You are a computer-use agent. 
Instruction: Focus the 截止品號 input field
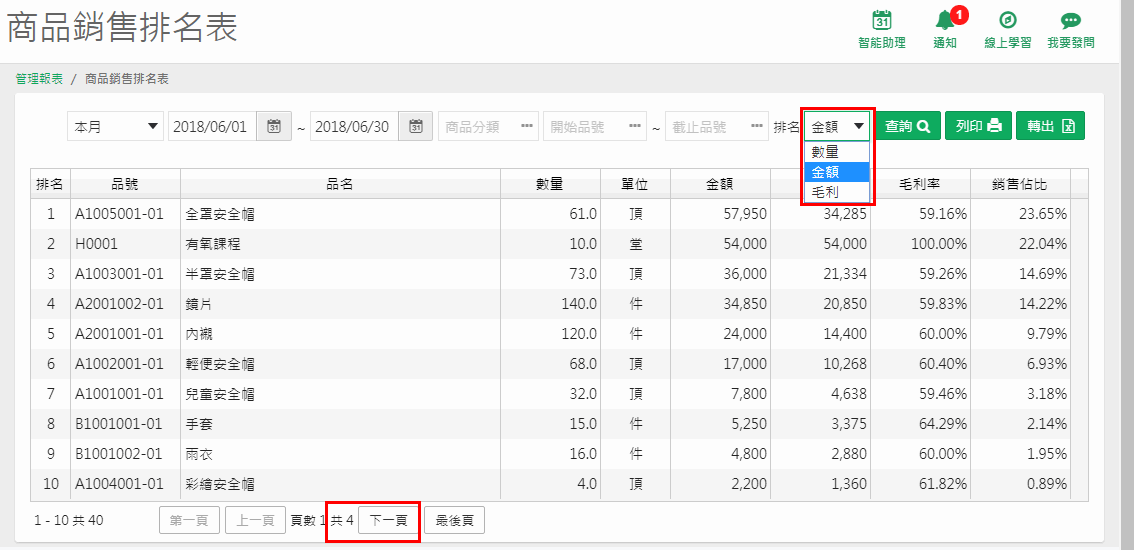(716, 126)
